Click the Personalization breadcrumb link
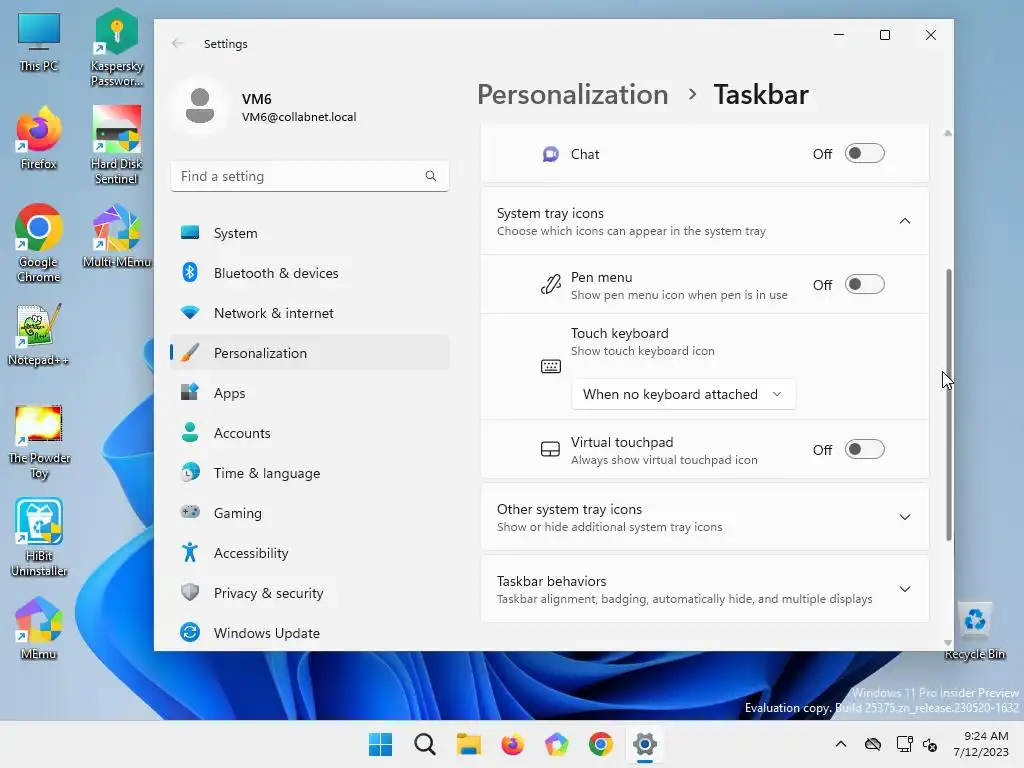The image size is (1024, 768). pos(573,95)
